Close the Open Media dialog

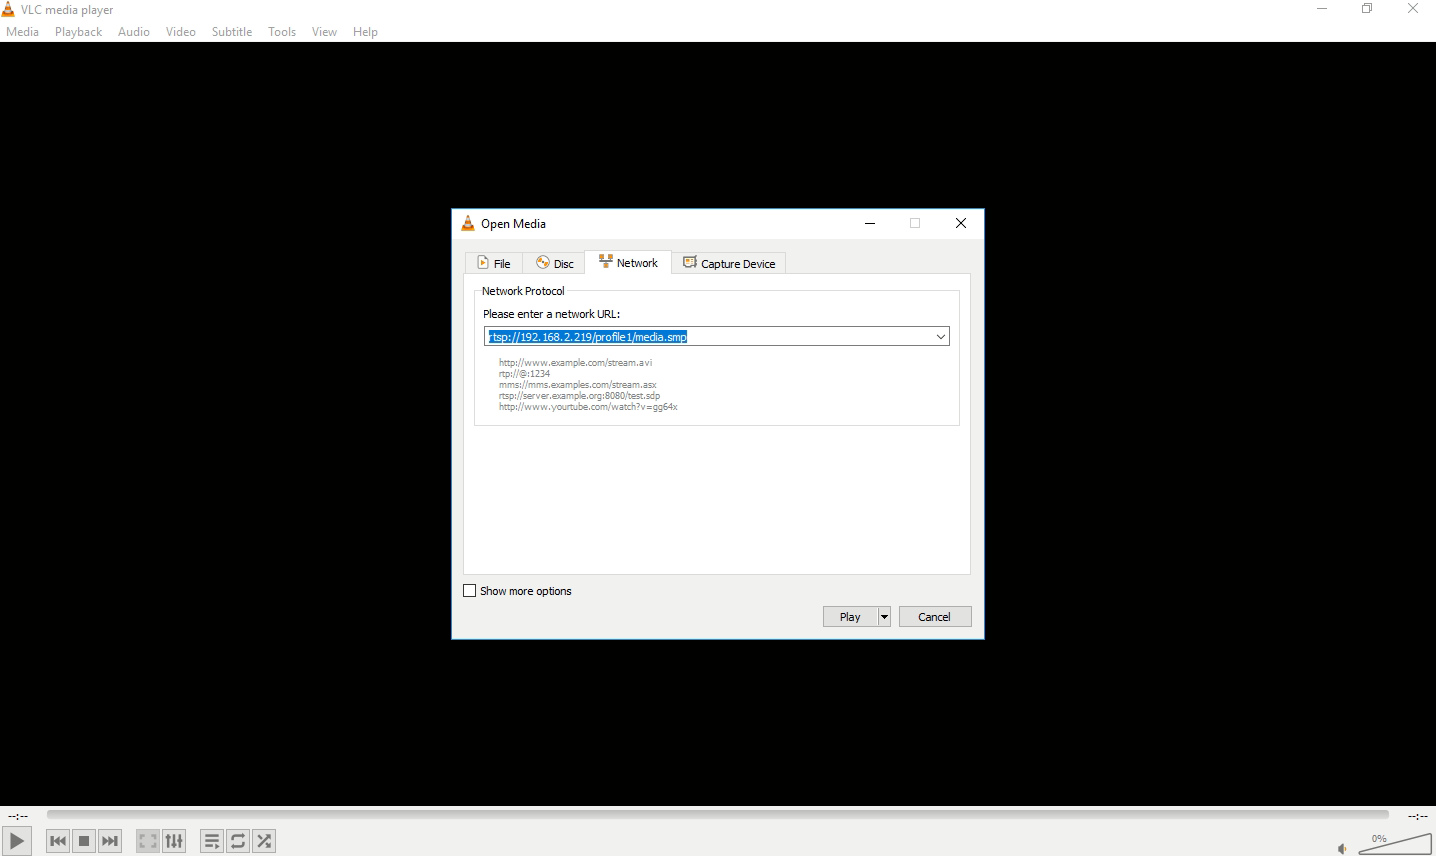(x=961, y=223)
